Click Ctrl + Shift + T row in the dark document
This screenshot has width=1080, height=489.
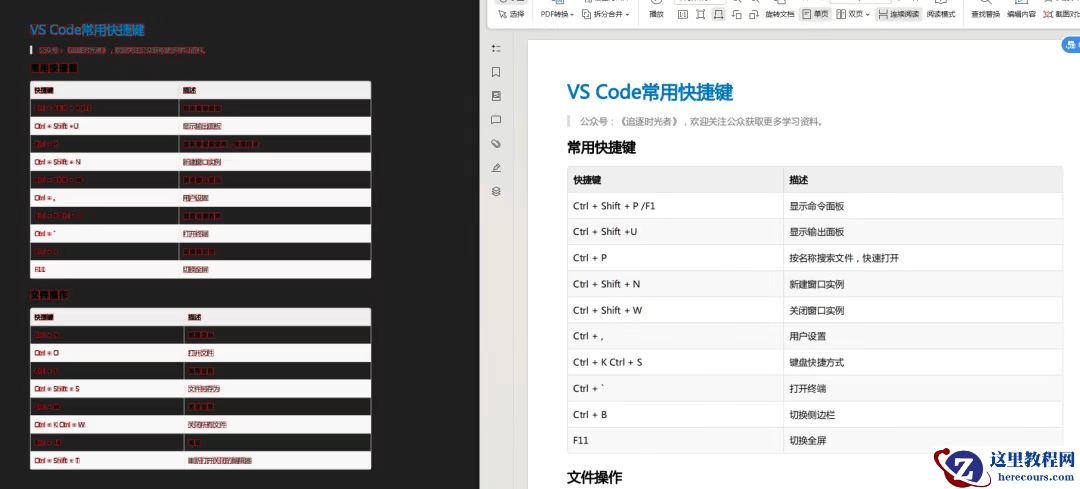click(200, 460)
